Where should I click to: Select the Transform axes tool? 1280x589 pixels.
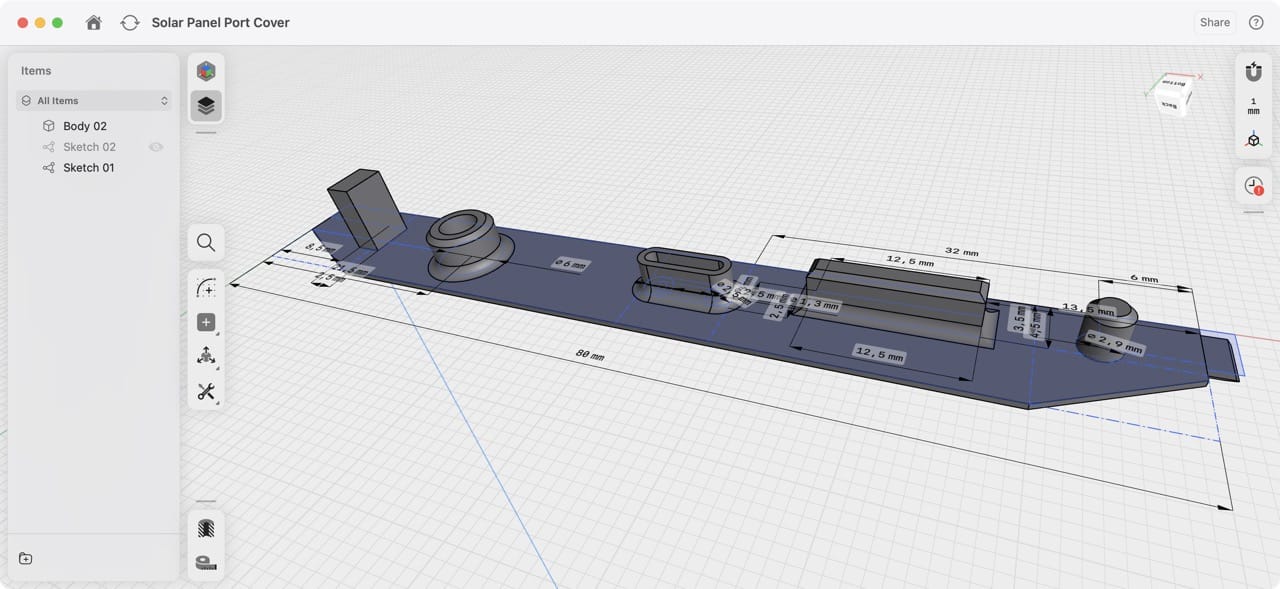[x=206, y=356]
